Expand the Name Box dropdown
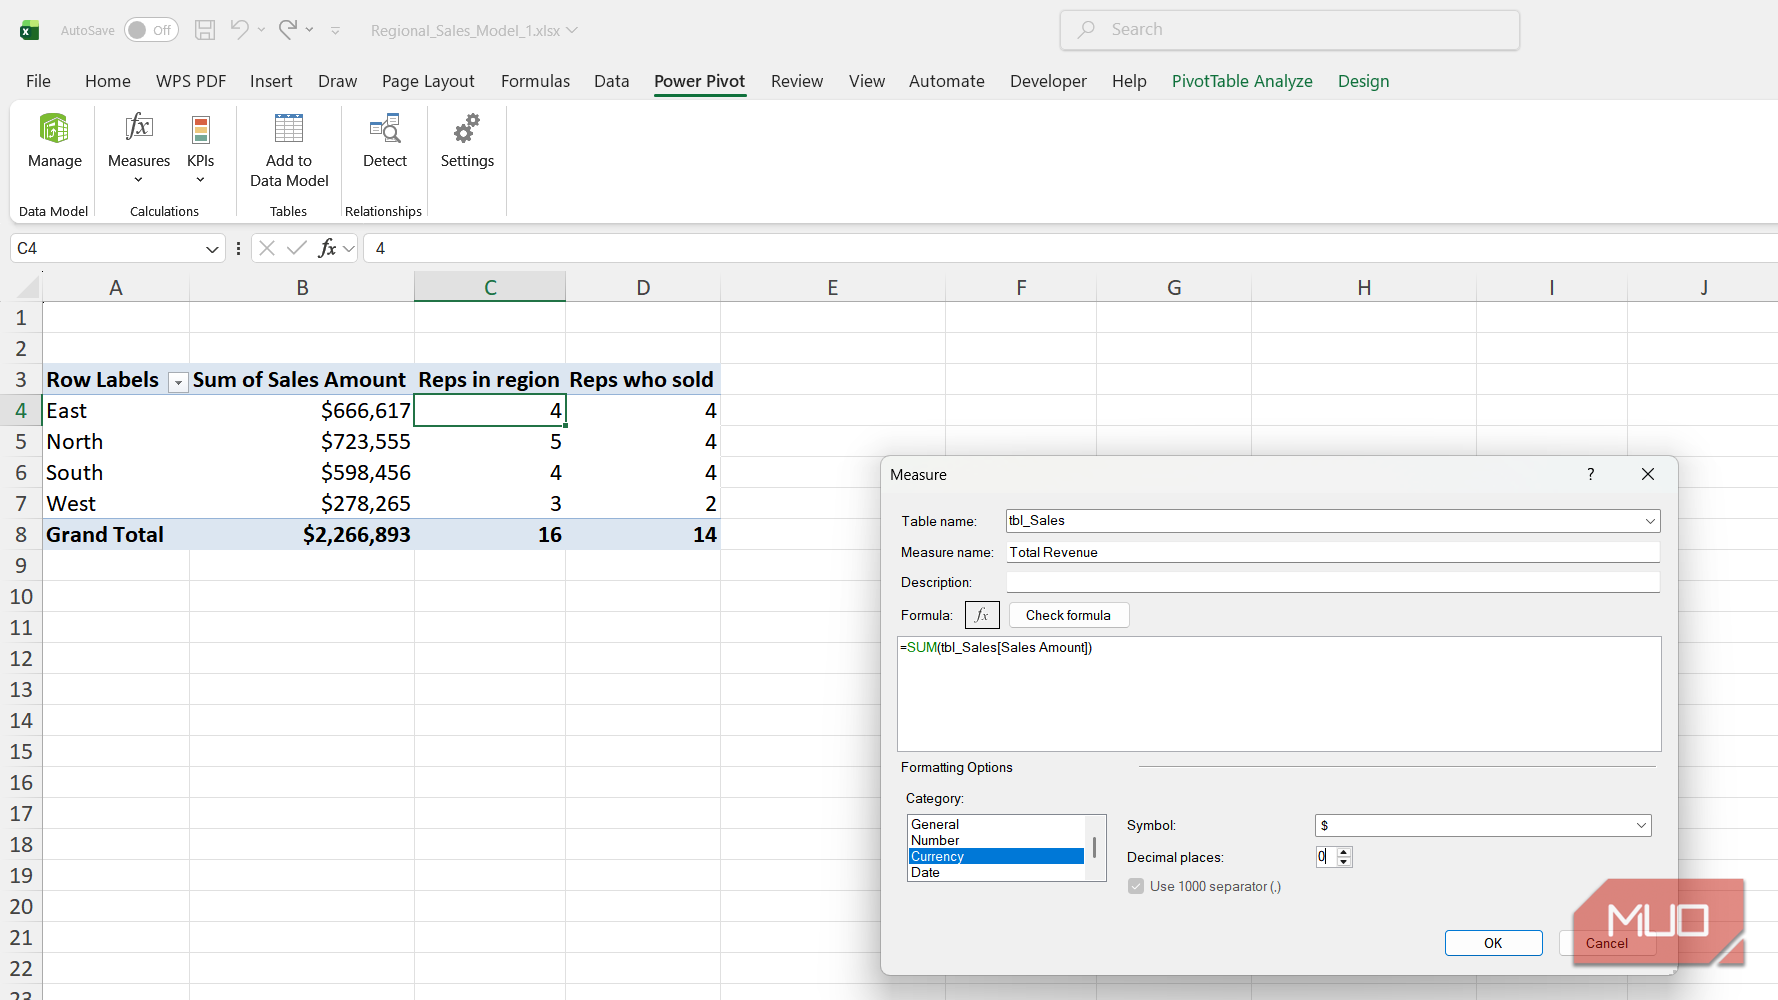Viewport: 1778px width, 1000px height. coord(212,249)
